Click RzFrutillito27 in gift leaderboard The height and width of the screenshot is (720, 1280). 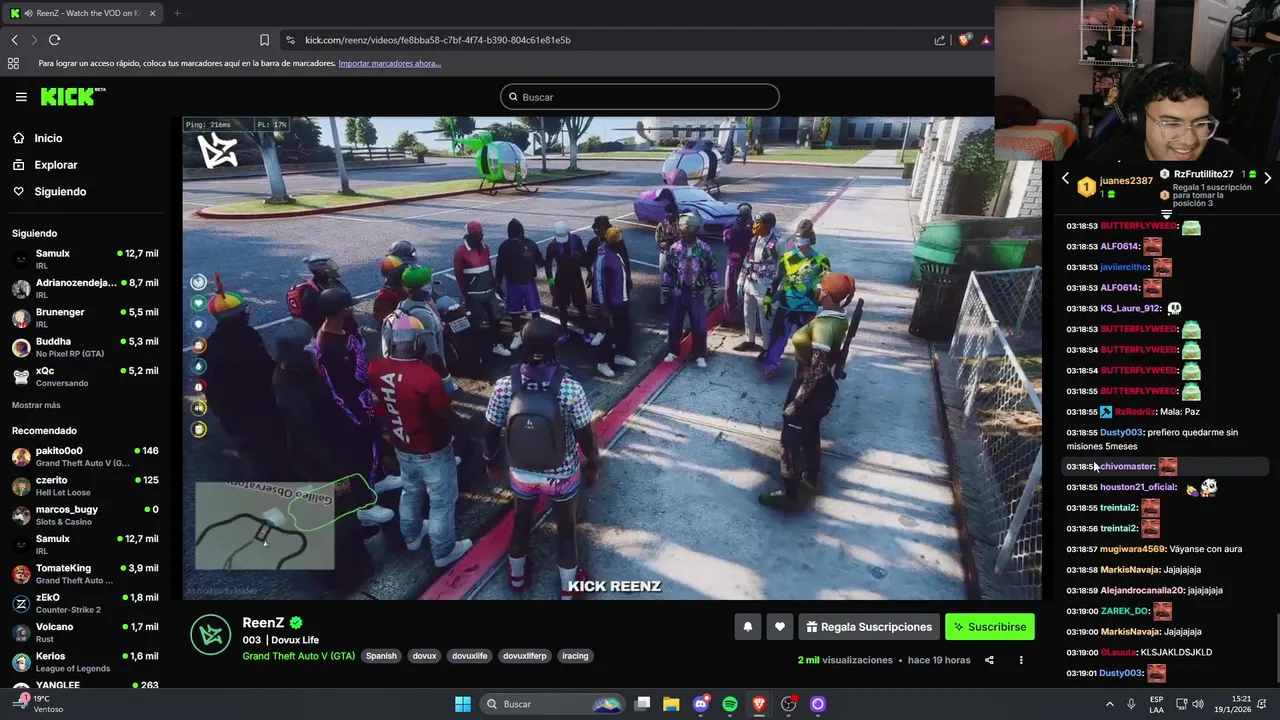[x=1203, y=174]
